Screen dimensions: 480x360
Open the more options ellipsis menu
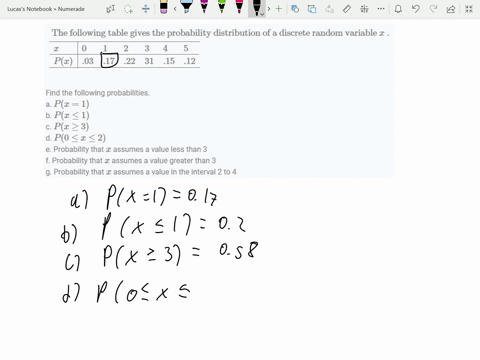coord(381,9)
